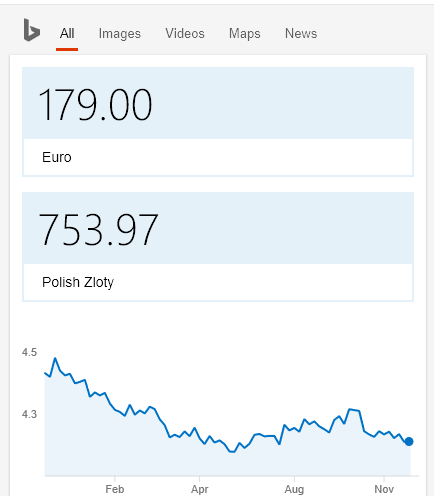Open the News tab
This screenshot has width=434, height=496.
tap(301, 34)
